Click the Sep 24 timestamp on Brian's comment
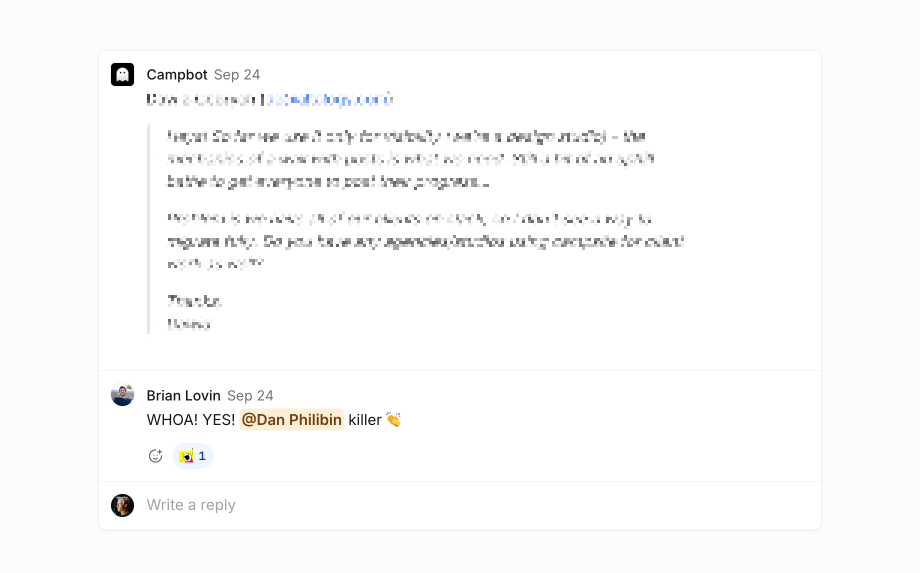Image resolution: width=920 pixels, height=573 pixels. click(x=250, y=396)
